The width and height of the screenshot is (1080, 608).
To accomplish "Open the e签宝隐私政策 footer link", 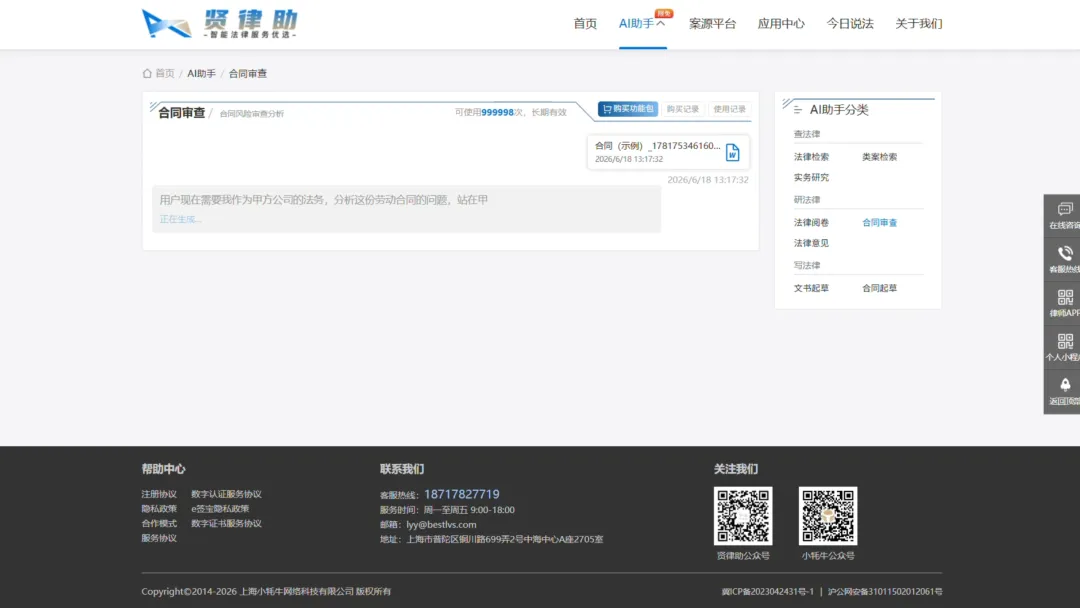I will [x=220, y=509].
